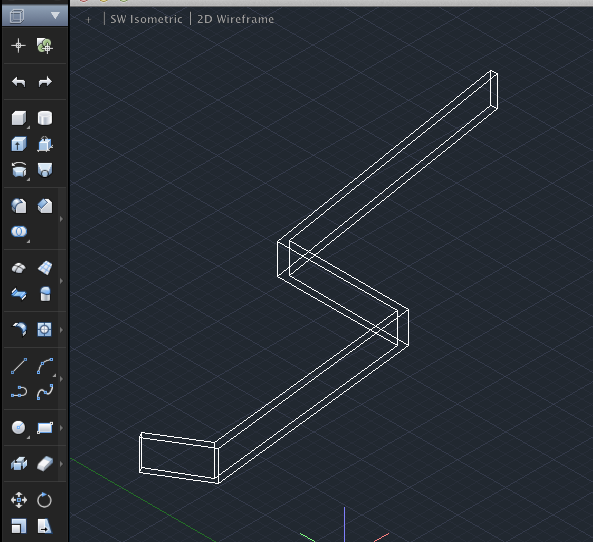Viewport: 593px width, 542px height.
Task: Expand the flyout beside the Erase tool
Action: 61,464
